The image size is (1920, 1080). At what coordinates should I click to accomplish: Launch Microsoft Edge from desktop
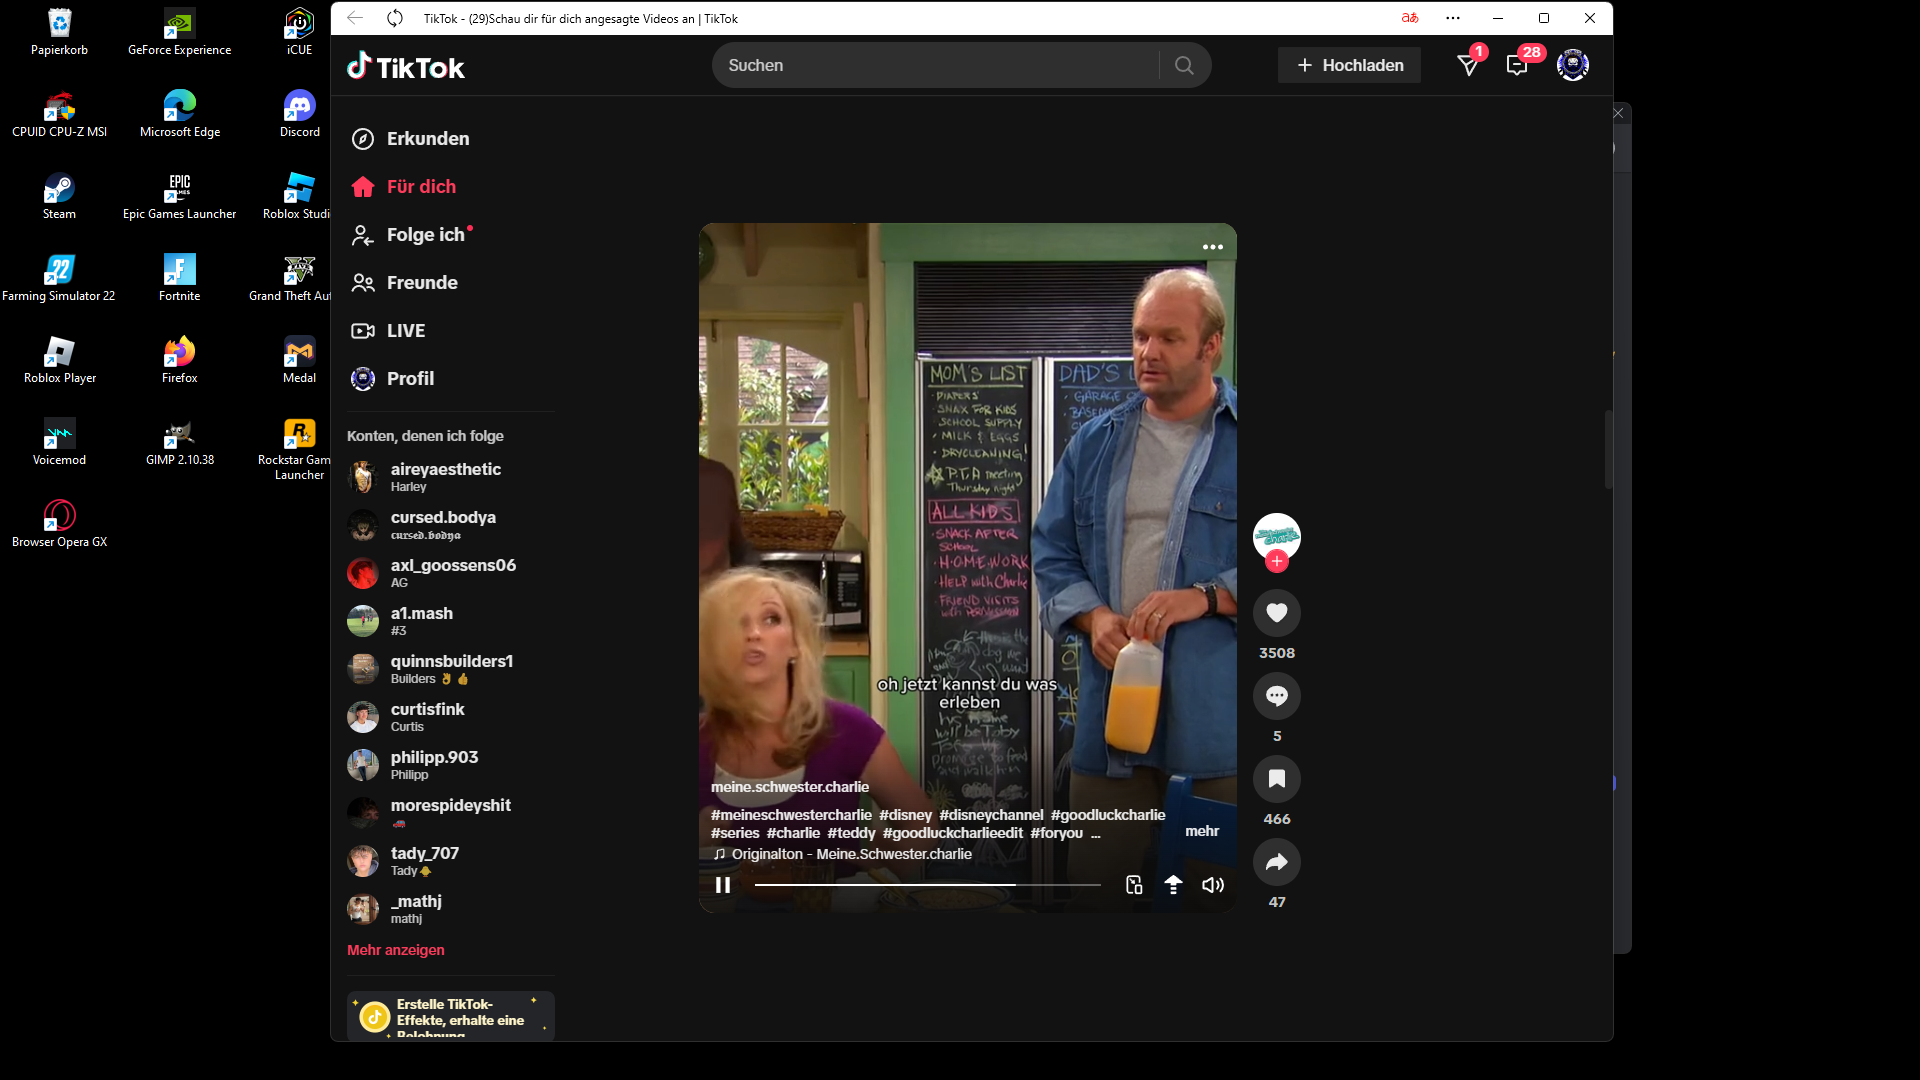(x=179, y=114)
